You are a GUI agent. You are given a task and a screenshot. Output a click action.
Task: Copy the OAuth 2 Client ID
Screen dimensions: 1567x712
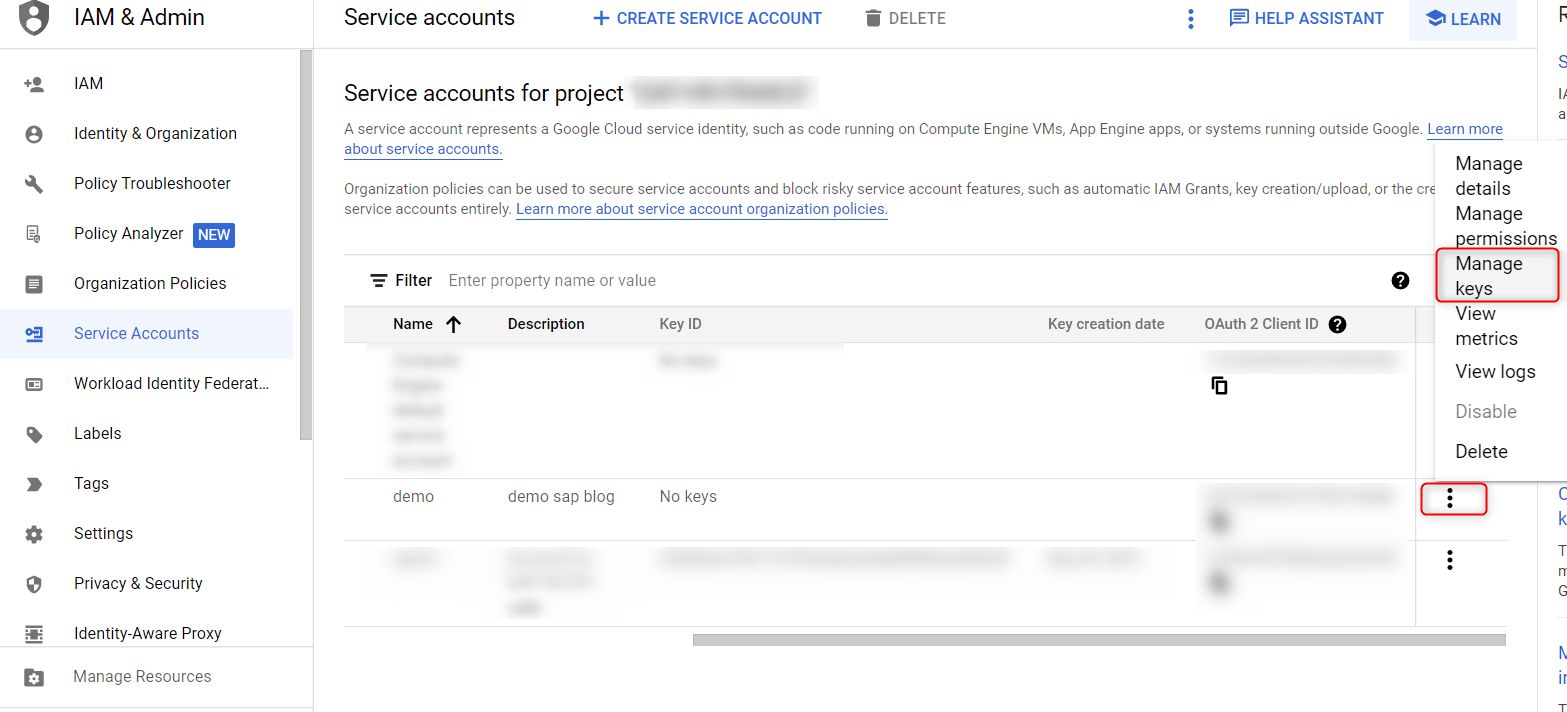pyautogui.click(x=1220, y=385)
